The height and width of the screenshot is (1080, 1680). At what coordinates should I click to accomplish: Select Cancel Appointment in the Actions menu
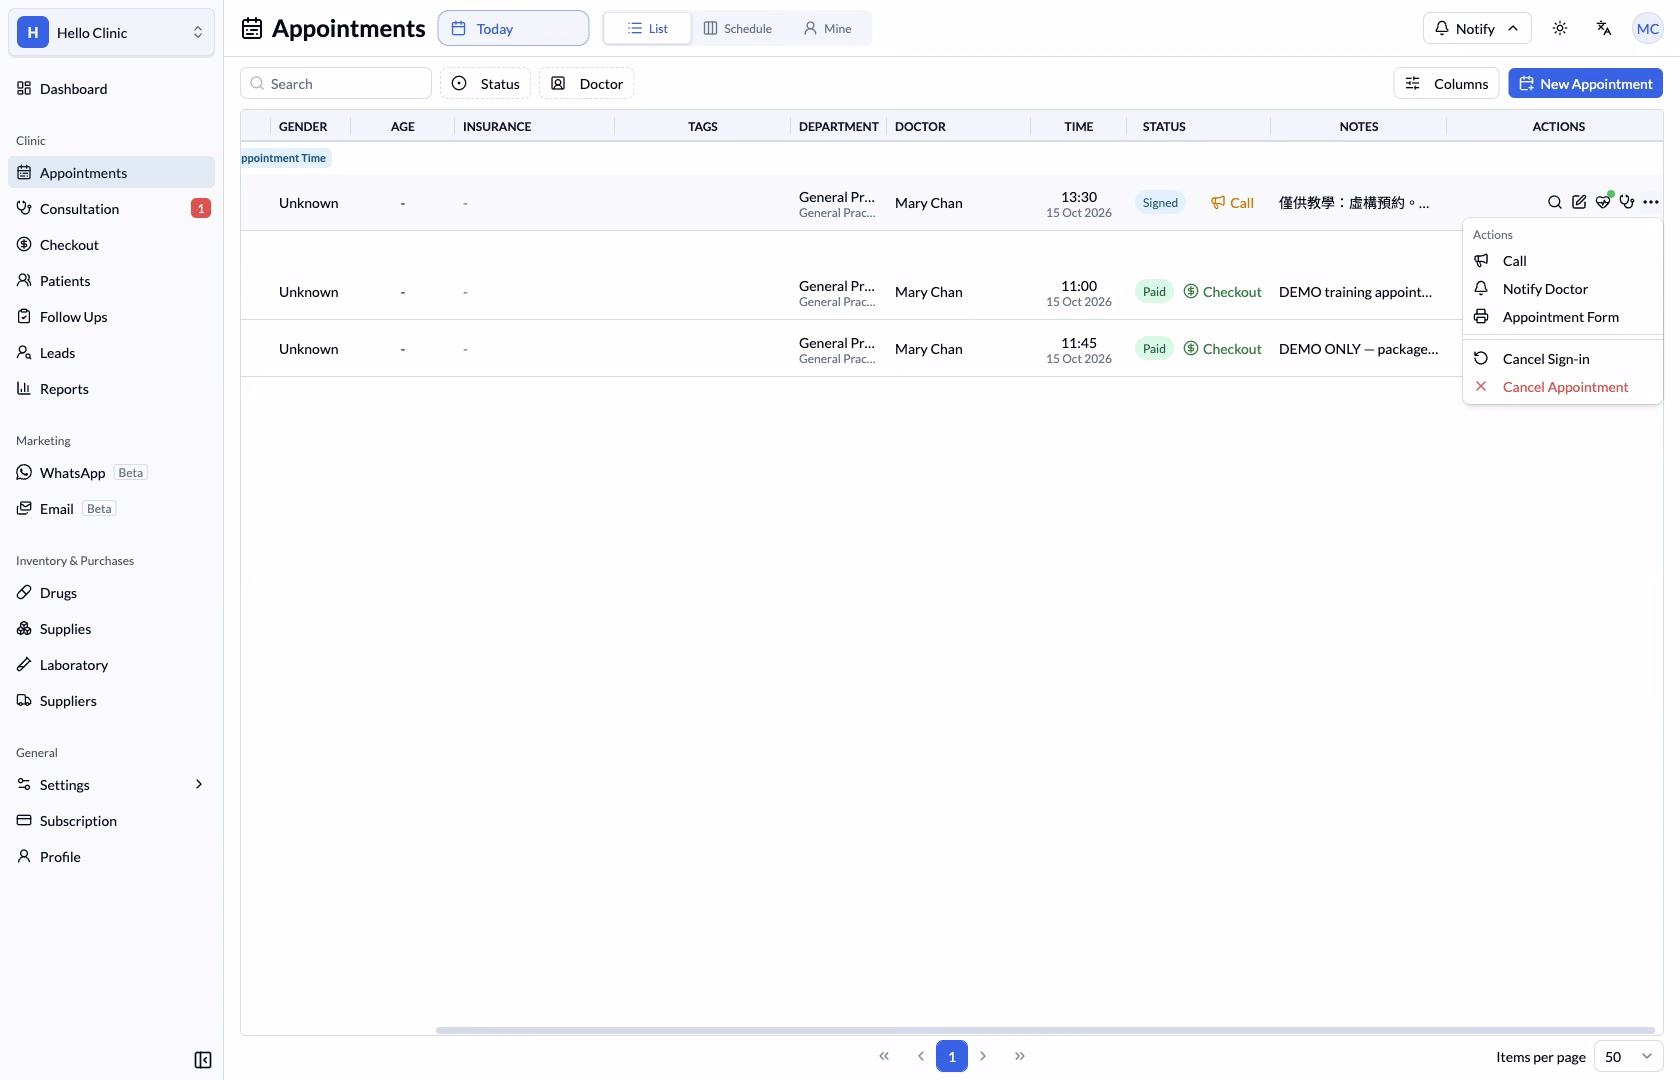coord(1562,387)
